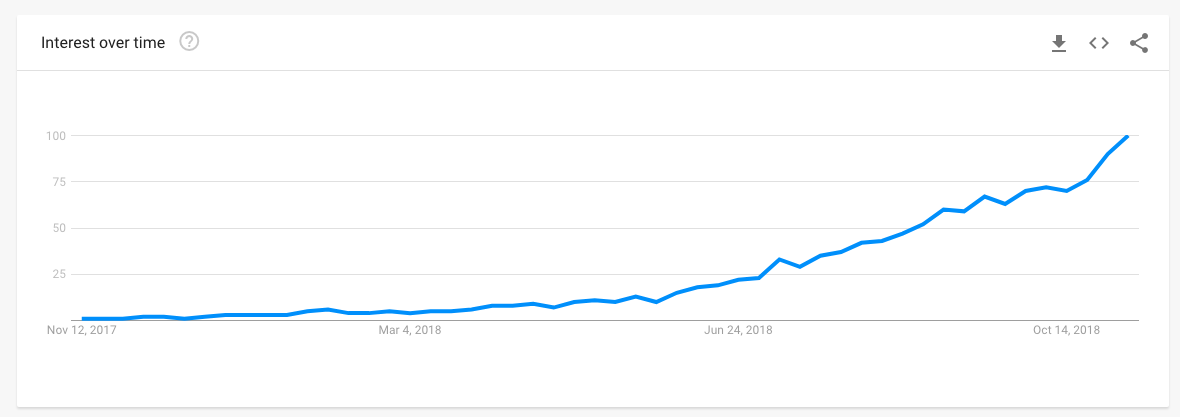Screen dimensions: 1180x417
Task: Click the Mar 4, 2018 date label
Action: coord(410,330)
